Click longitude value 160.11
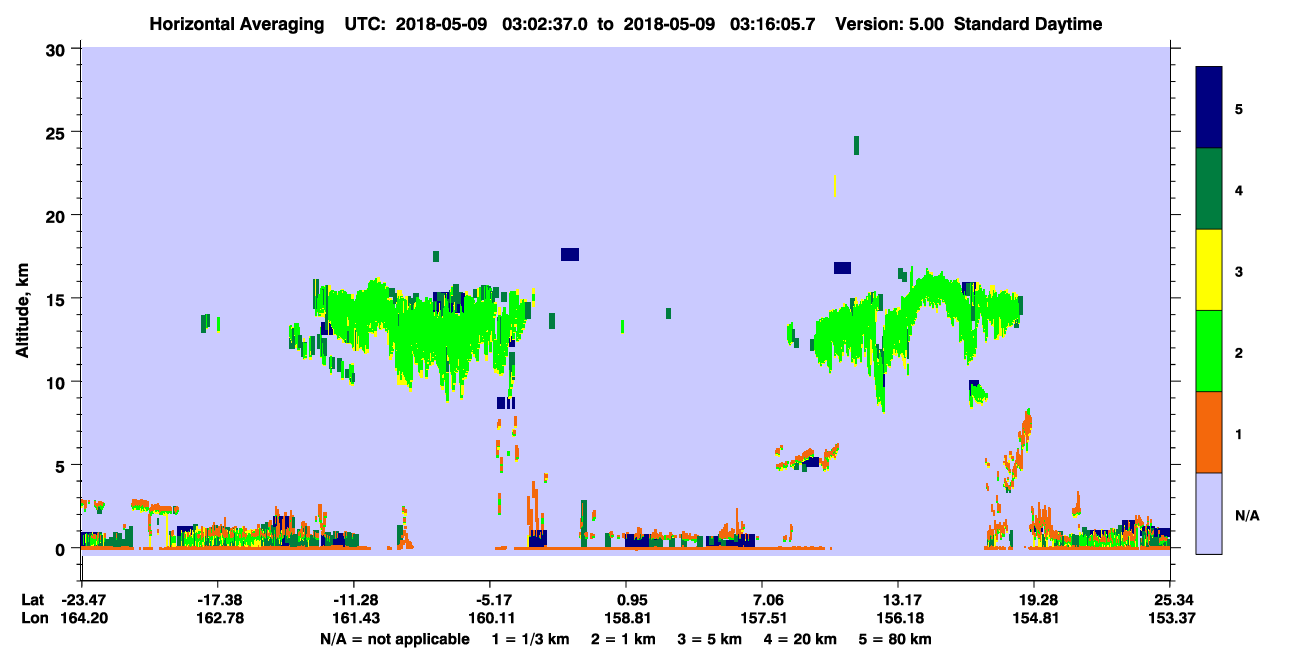 [490, 618]
